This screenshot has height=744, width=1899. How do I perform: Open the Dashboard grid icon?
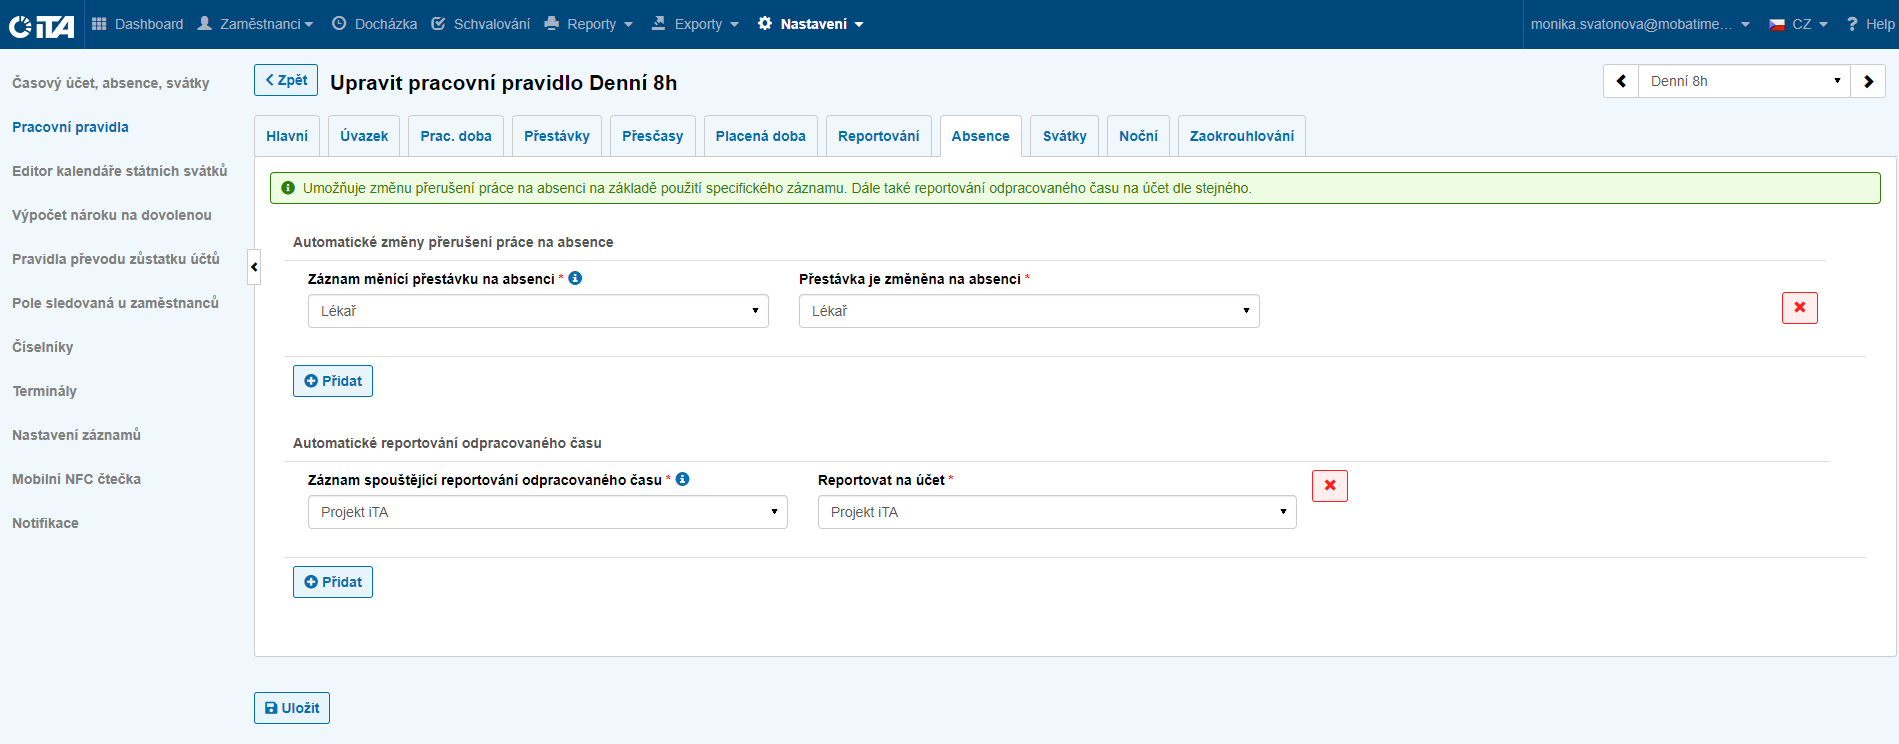(x=99, y=24)
